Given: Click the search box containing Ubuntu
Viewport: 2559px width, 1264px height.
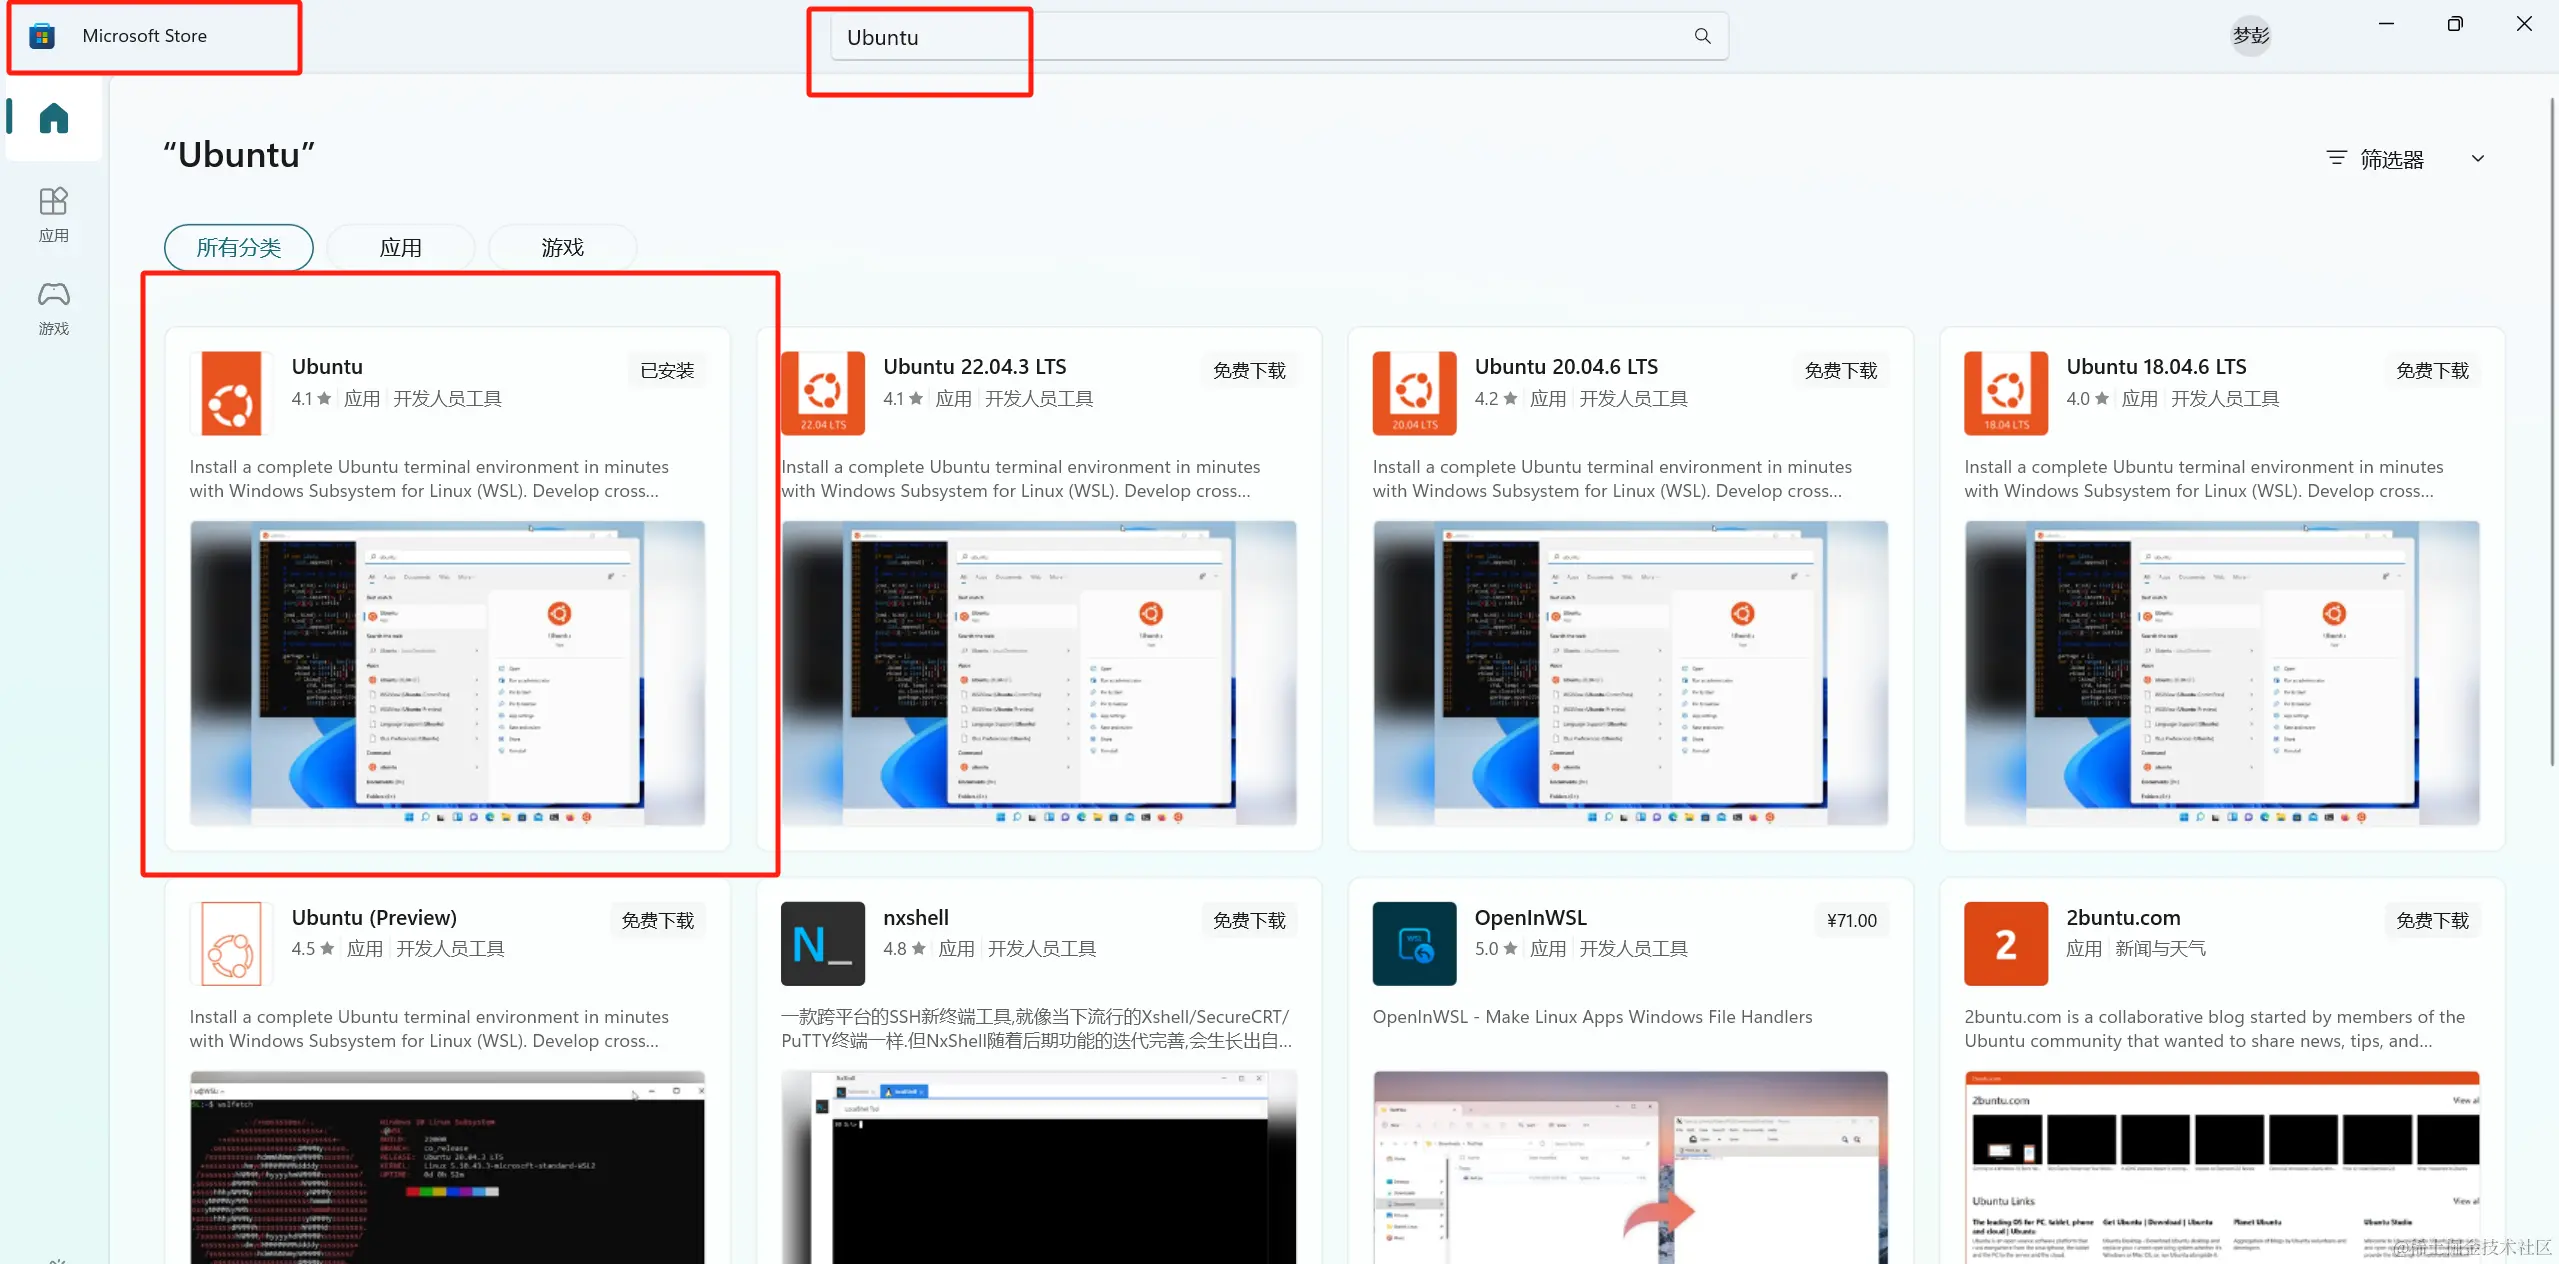Looking at the screenshot, I should [1279, 37].
